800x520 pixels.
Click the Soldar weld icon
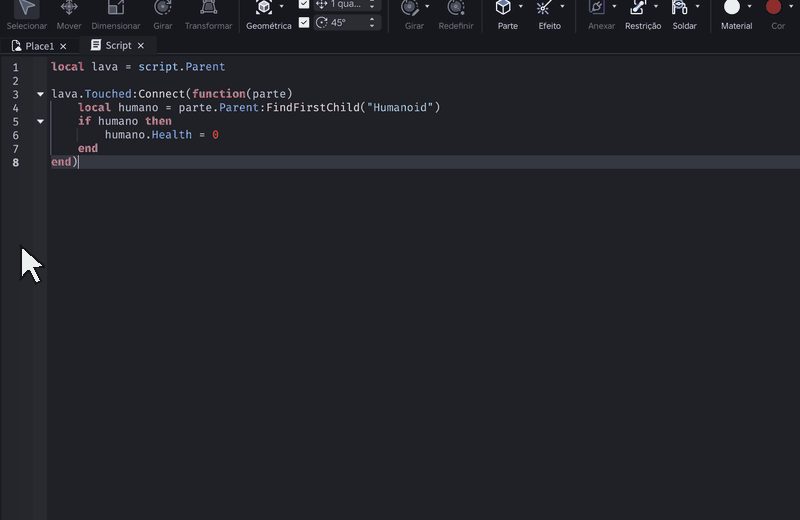(x=679, y=7)
